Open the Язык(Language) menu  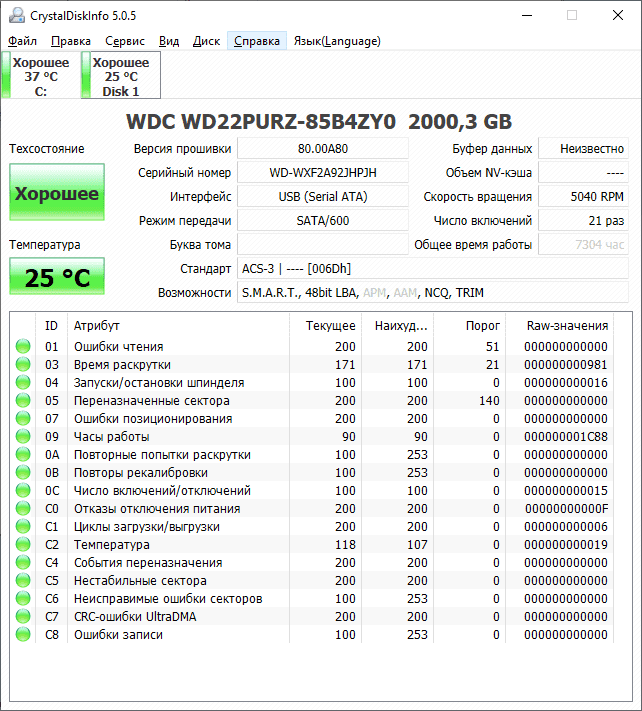[x=336, y=41]
